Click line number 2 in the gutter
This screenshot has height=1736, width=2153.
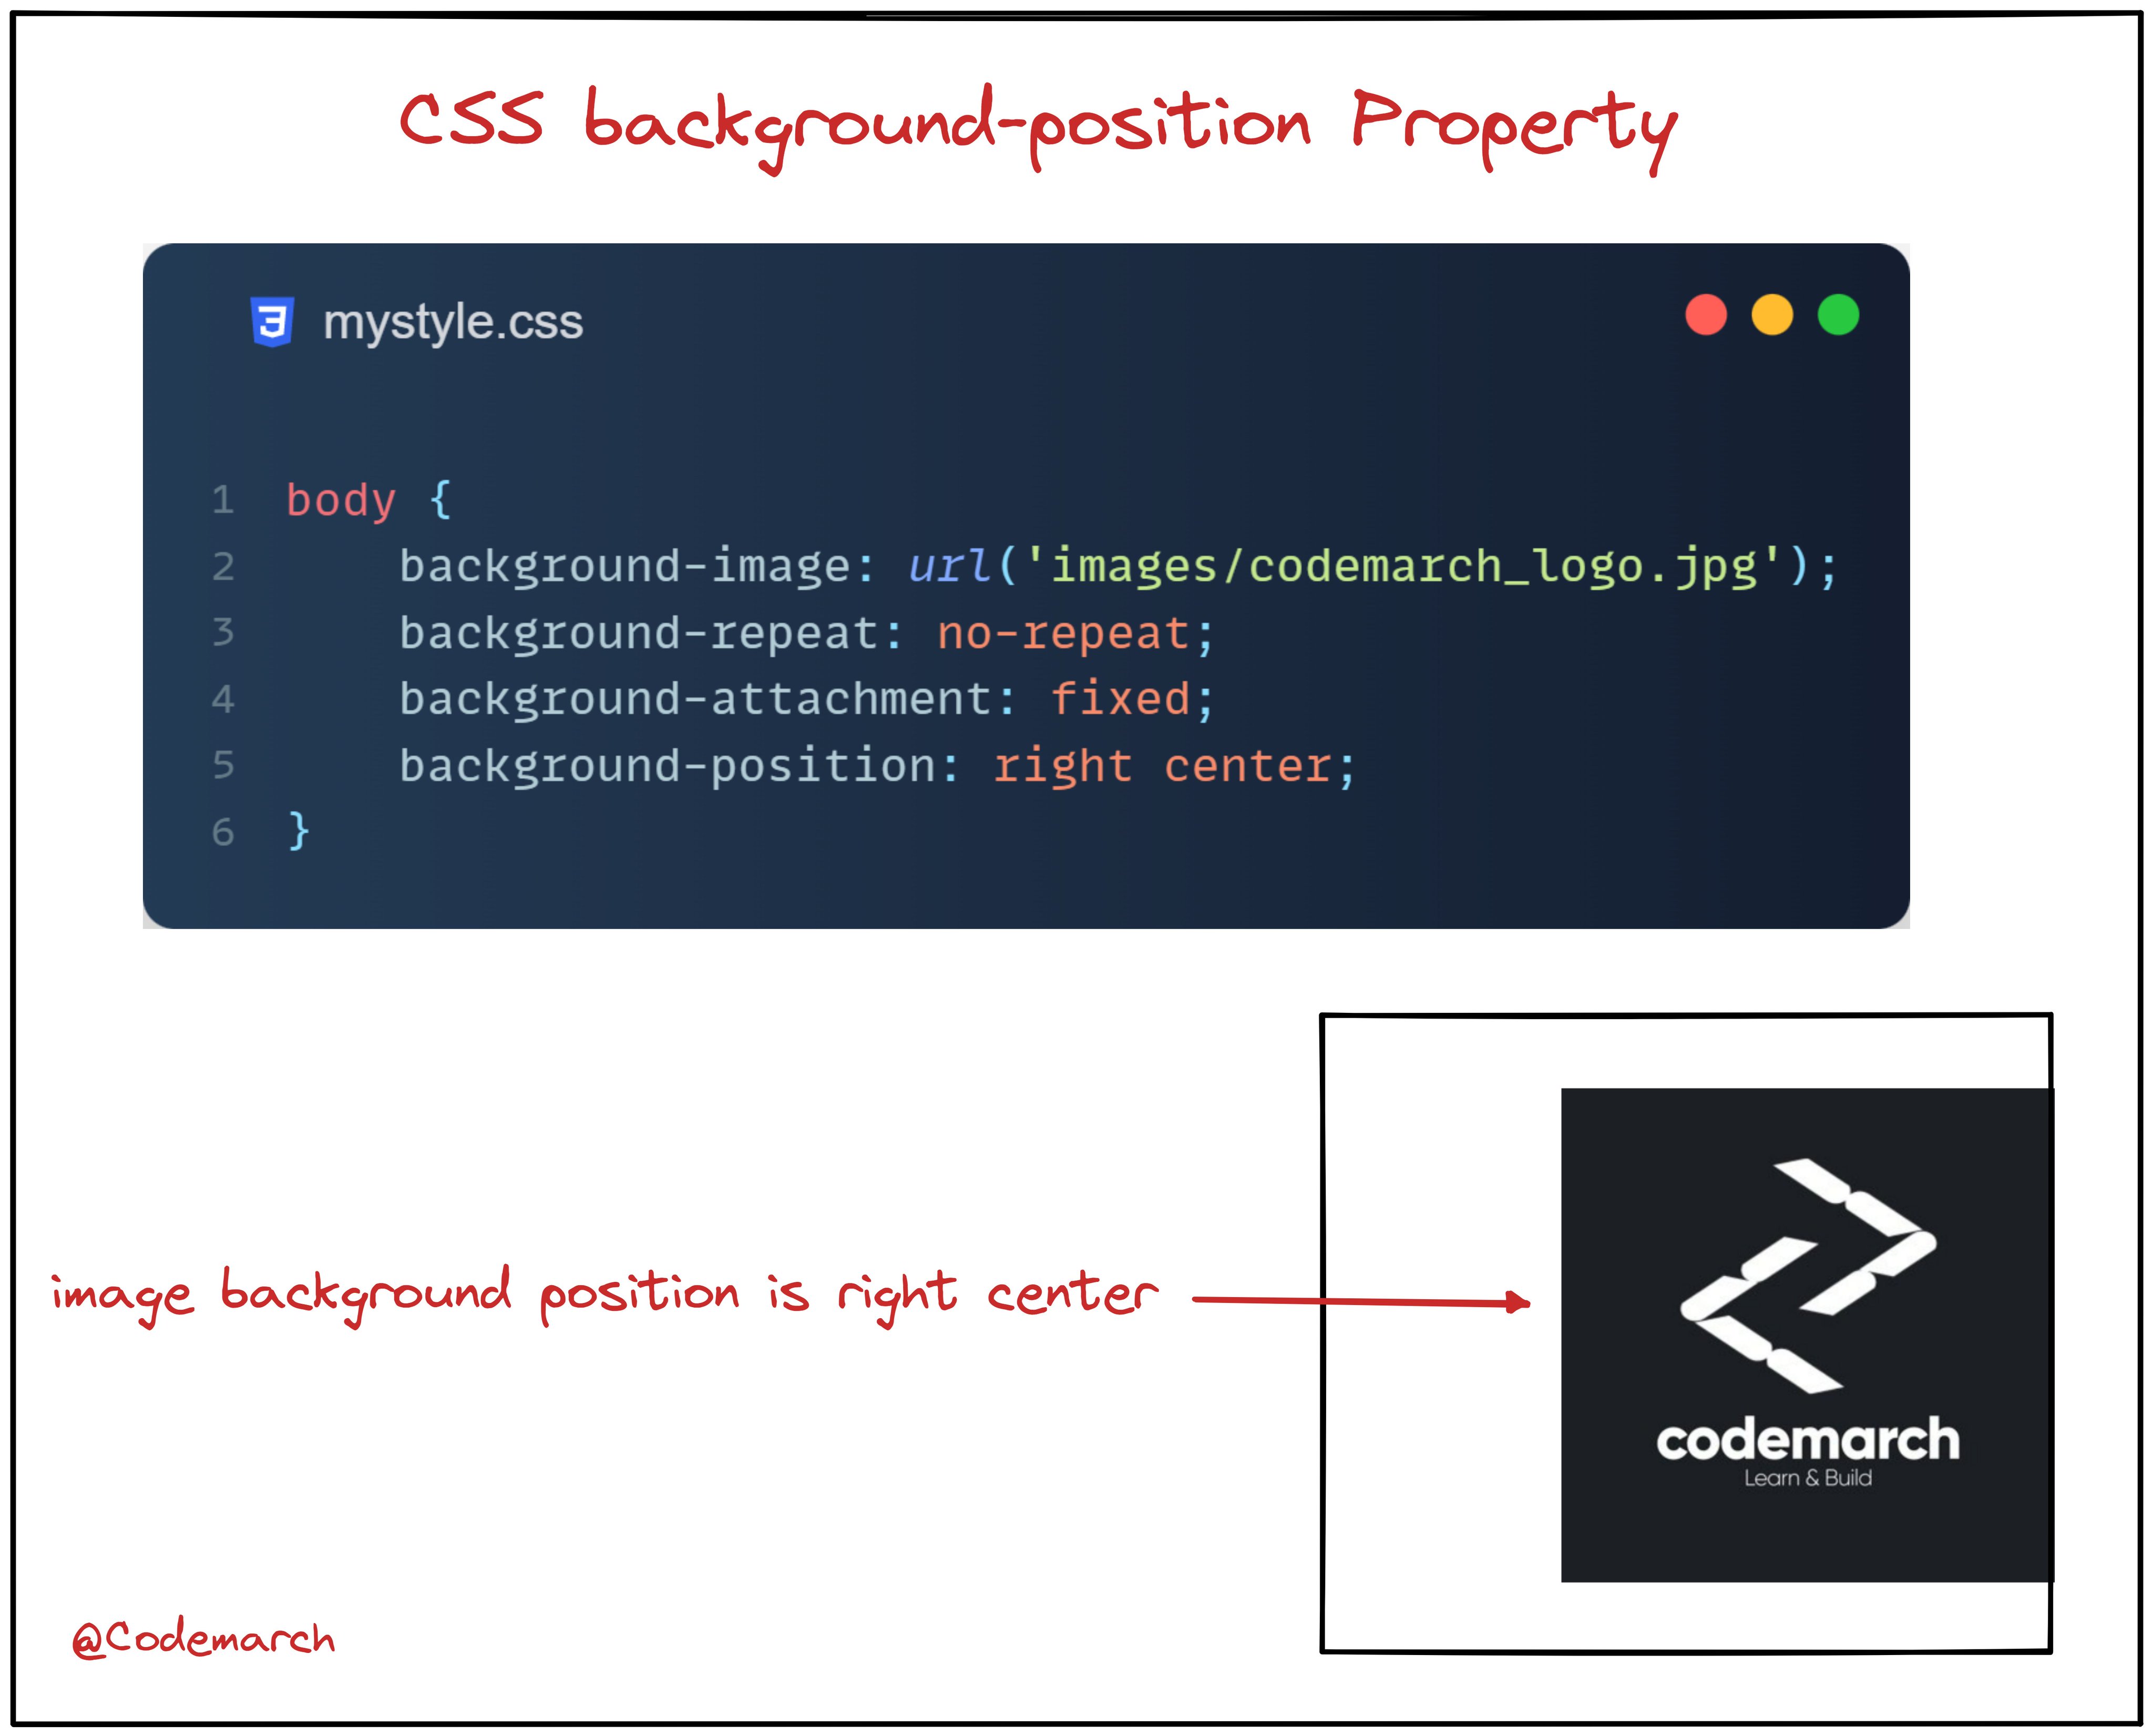pyautogui.click(x=222, y=567)
